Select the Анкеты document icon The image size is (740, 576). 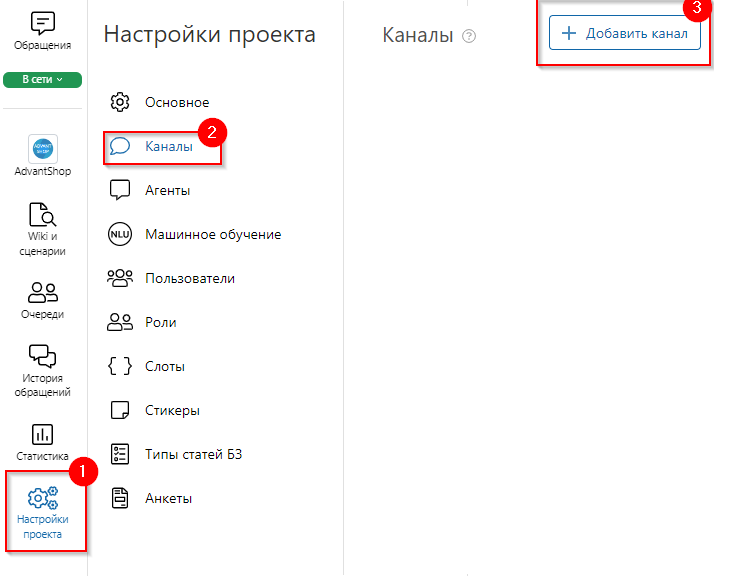tap(120, 498)
